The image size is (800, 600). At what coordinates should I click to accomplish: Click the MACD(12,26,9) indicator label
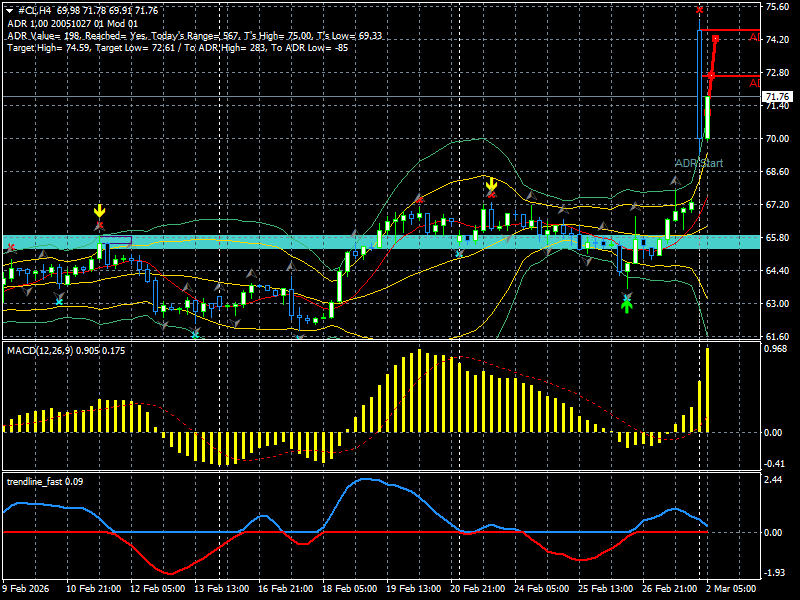coord(40,351)
